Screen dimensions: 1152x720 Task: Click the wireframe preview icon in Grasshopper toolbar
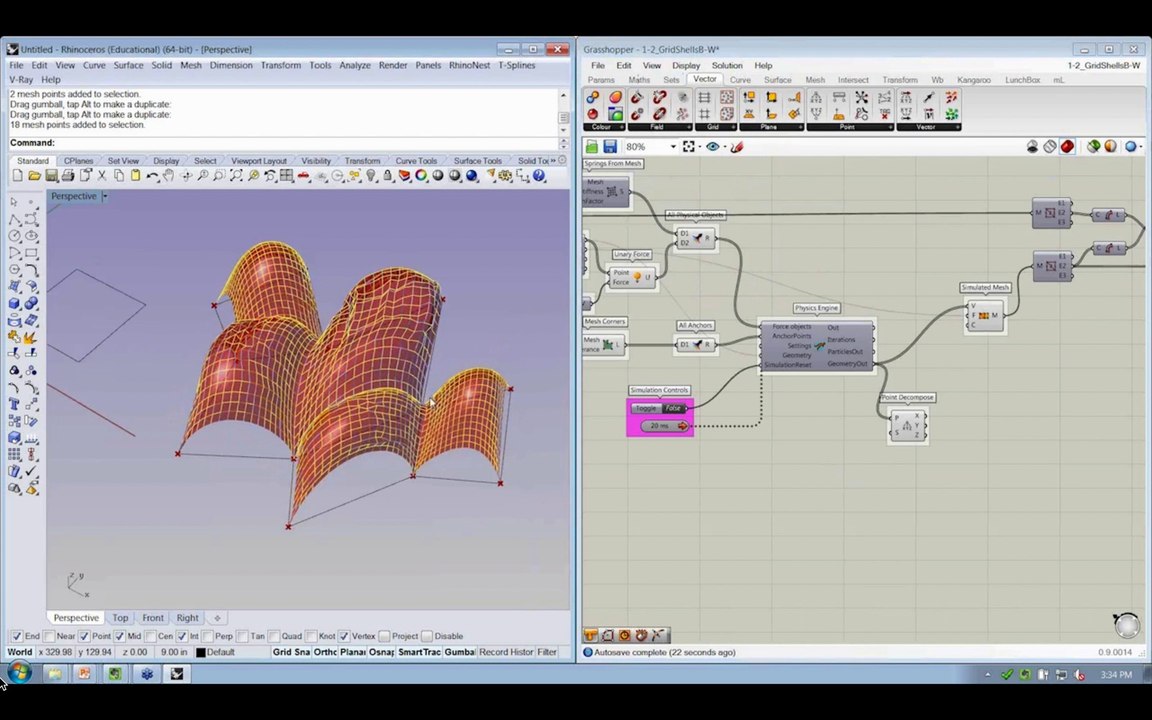click(1050, 147)
